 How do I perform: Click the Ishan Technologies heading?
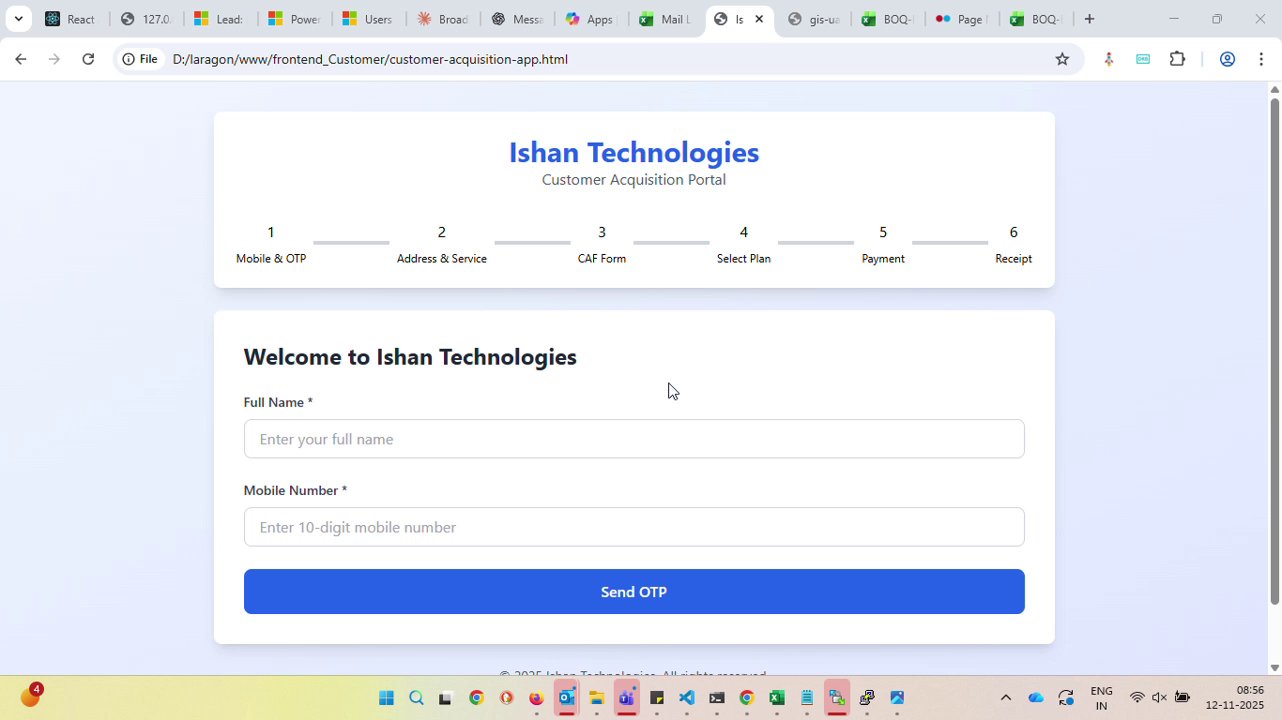pyautogui.click(x=634, y=152)
